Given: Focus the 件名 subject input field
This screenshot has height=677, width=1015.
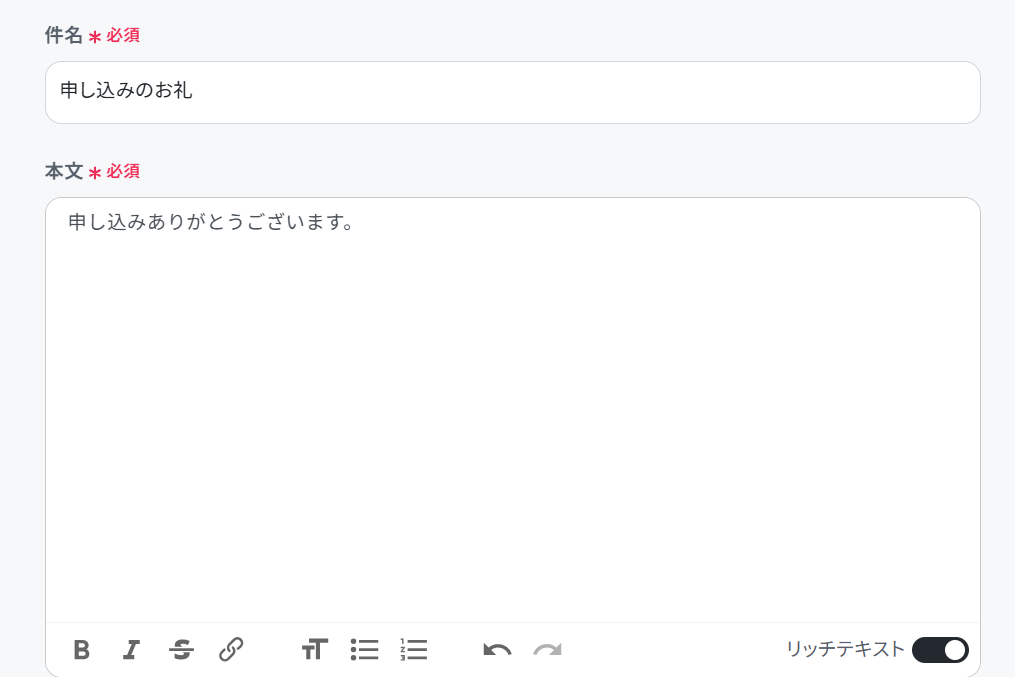Looking at the screenshot, I should click(x=513, y=93).
